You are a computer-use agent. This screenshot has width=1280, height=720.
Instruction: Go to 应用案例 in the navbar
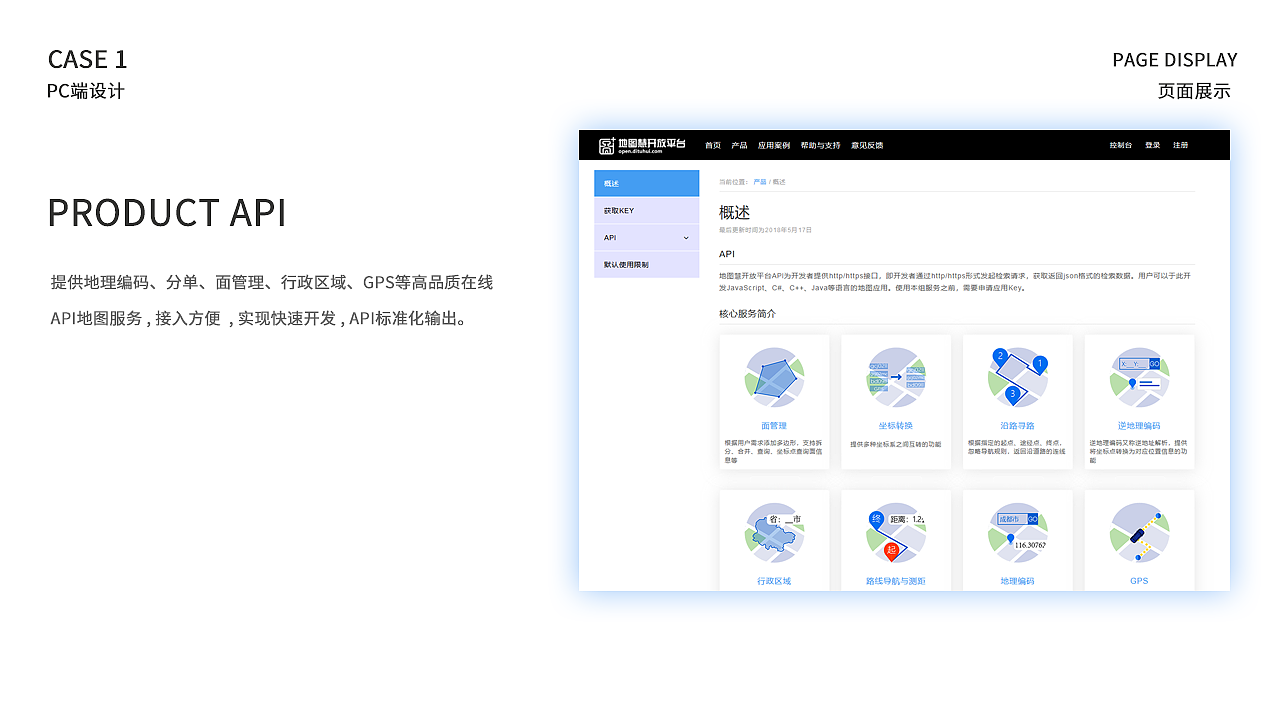coord(774,146)
